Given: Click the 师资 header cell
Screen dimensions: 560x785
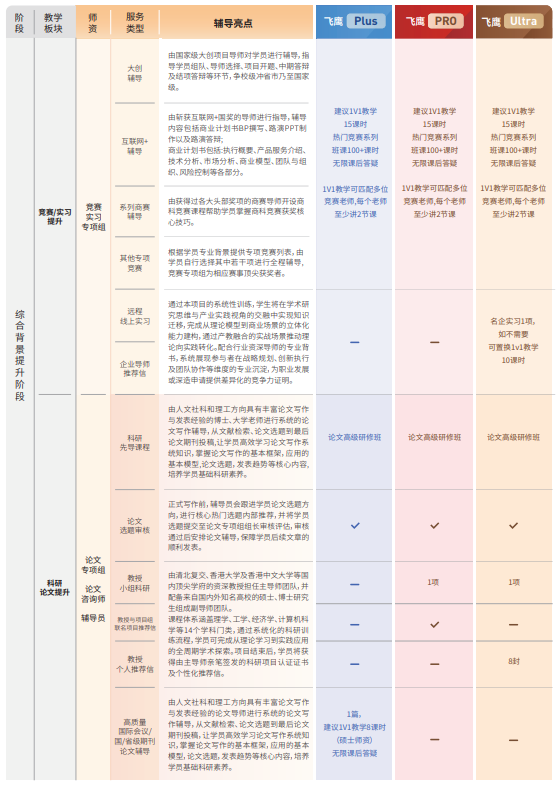Looking at the screenshot, I should pos(93,23).
